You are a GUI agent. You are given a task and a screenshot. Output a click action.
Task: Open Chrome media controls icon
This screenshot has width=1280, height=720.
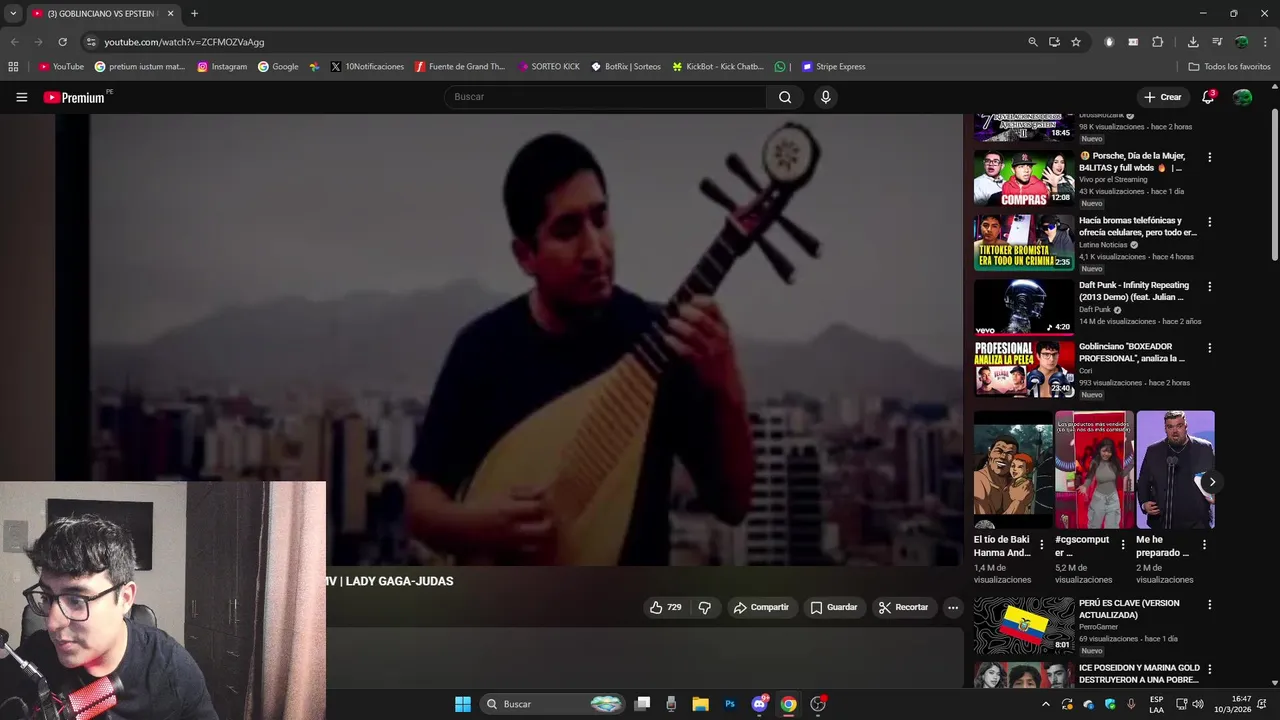coord(1217,42)
